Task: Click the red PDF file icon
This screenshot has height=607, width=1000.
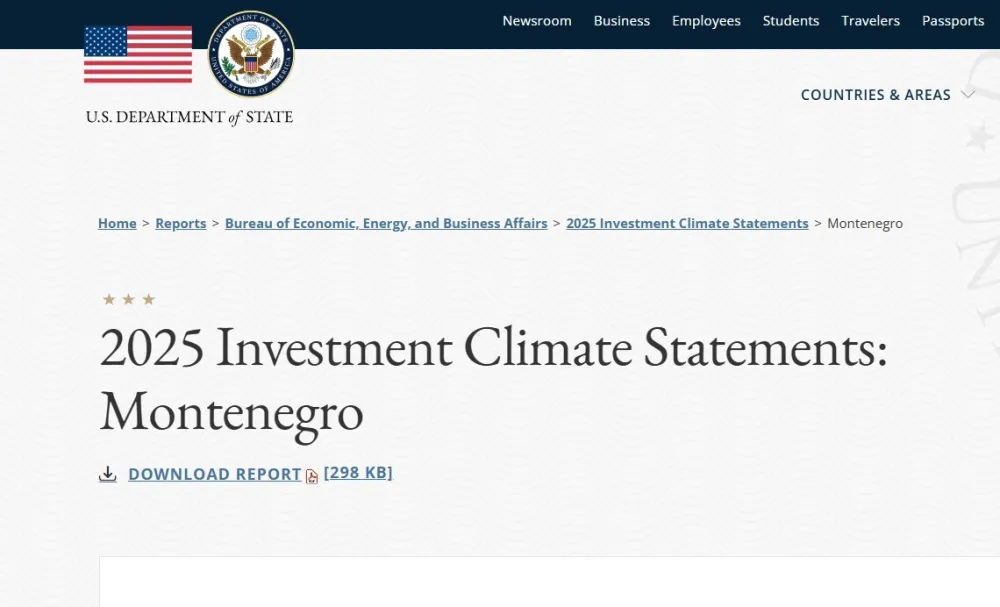Action: pyautogui.click(x=312, y=476)
